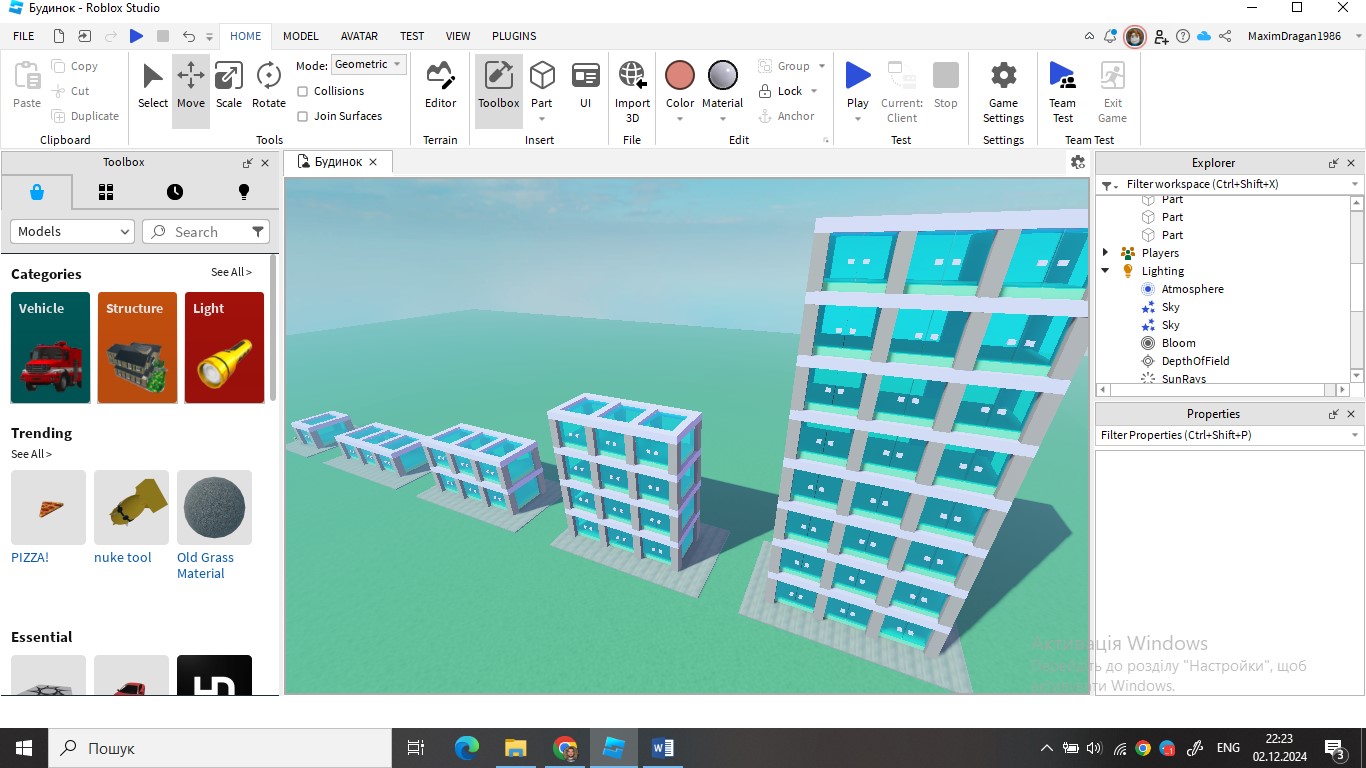The width and height of the screenshot is (1366, 768).
Task: Open the Light category card
Action: 224,347
